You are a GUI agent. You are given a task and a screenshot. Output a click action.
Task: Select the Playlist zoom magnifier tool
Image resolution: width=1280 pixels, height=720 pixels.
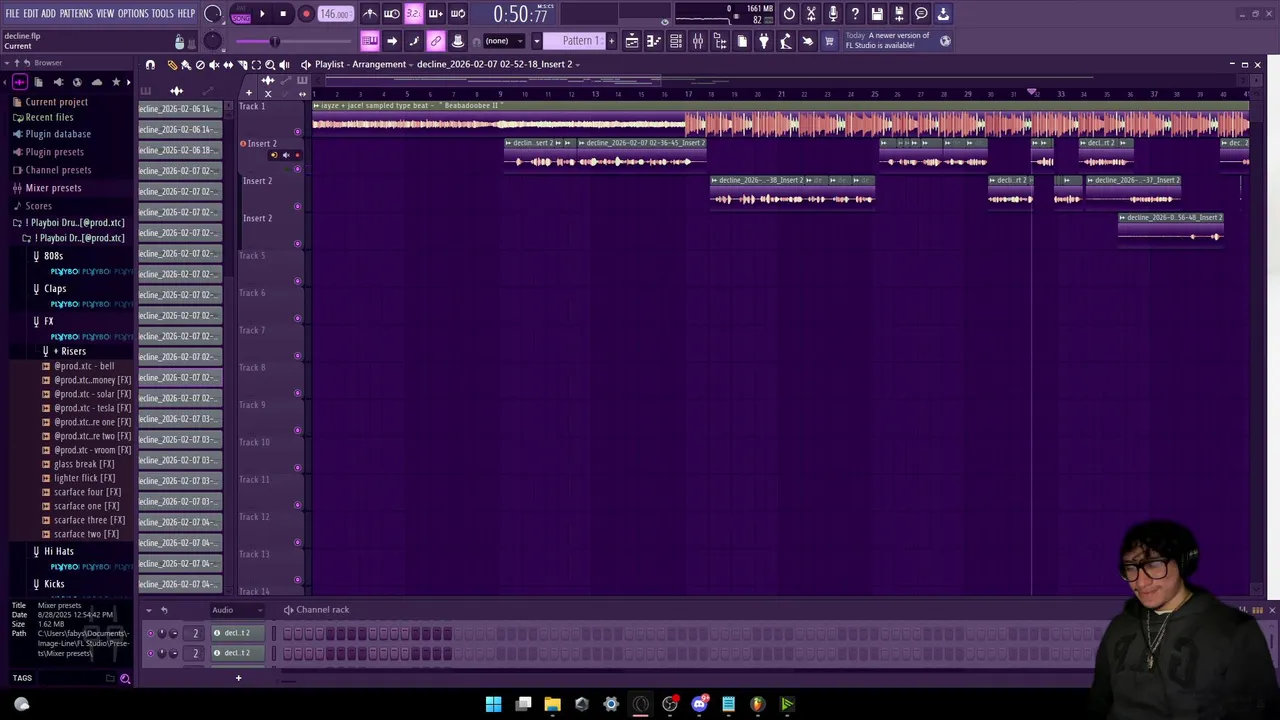pyautogui.click(x=270, y=65)
